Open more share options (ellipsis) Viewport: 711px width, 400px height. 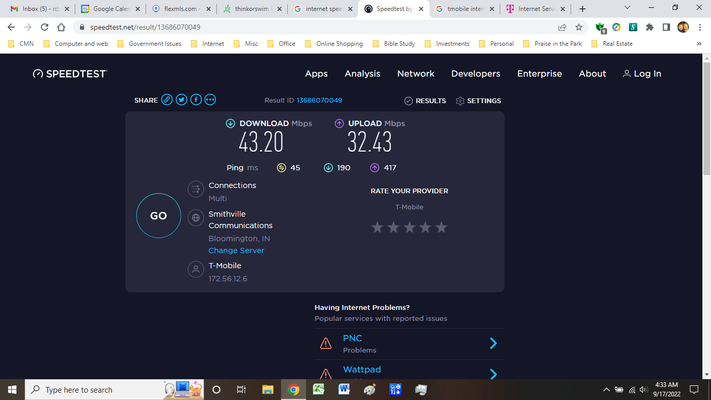pos(210,100)
